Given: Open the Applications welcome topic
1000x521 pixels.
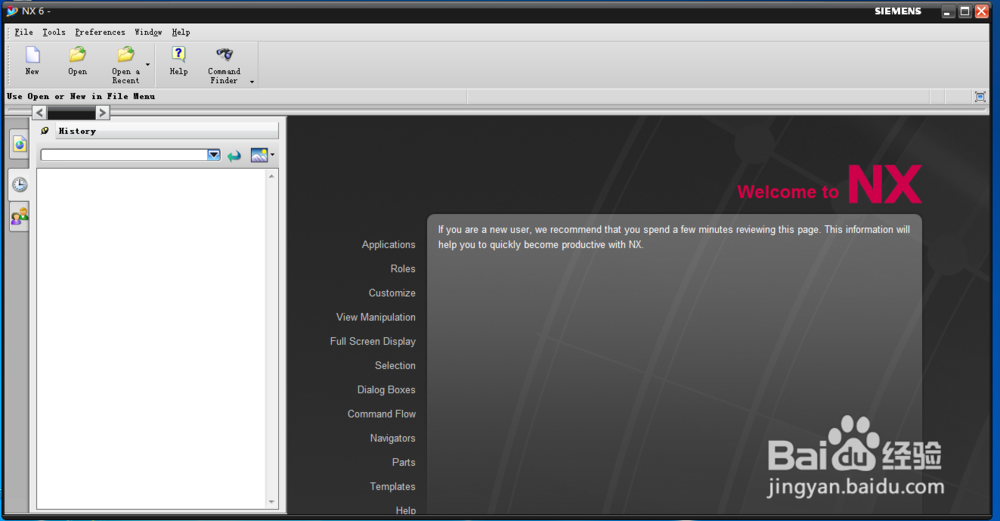Looking at the screenshot, I should coord(388,244).
